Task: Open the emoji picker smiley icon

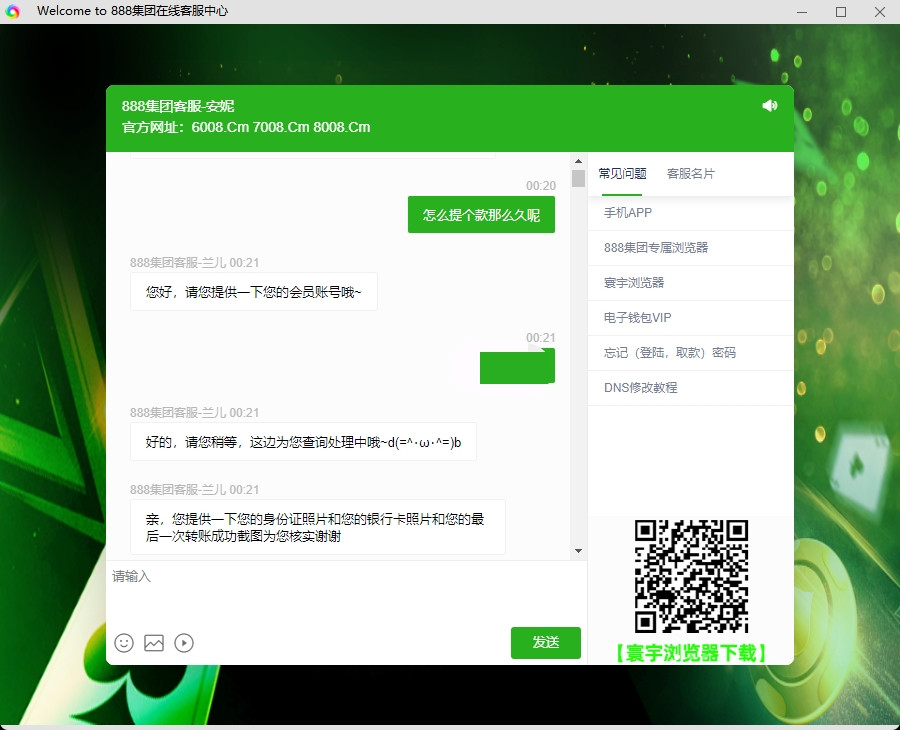Action: click(124, 643)
